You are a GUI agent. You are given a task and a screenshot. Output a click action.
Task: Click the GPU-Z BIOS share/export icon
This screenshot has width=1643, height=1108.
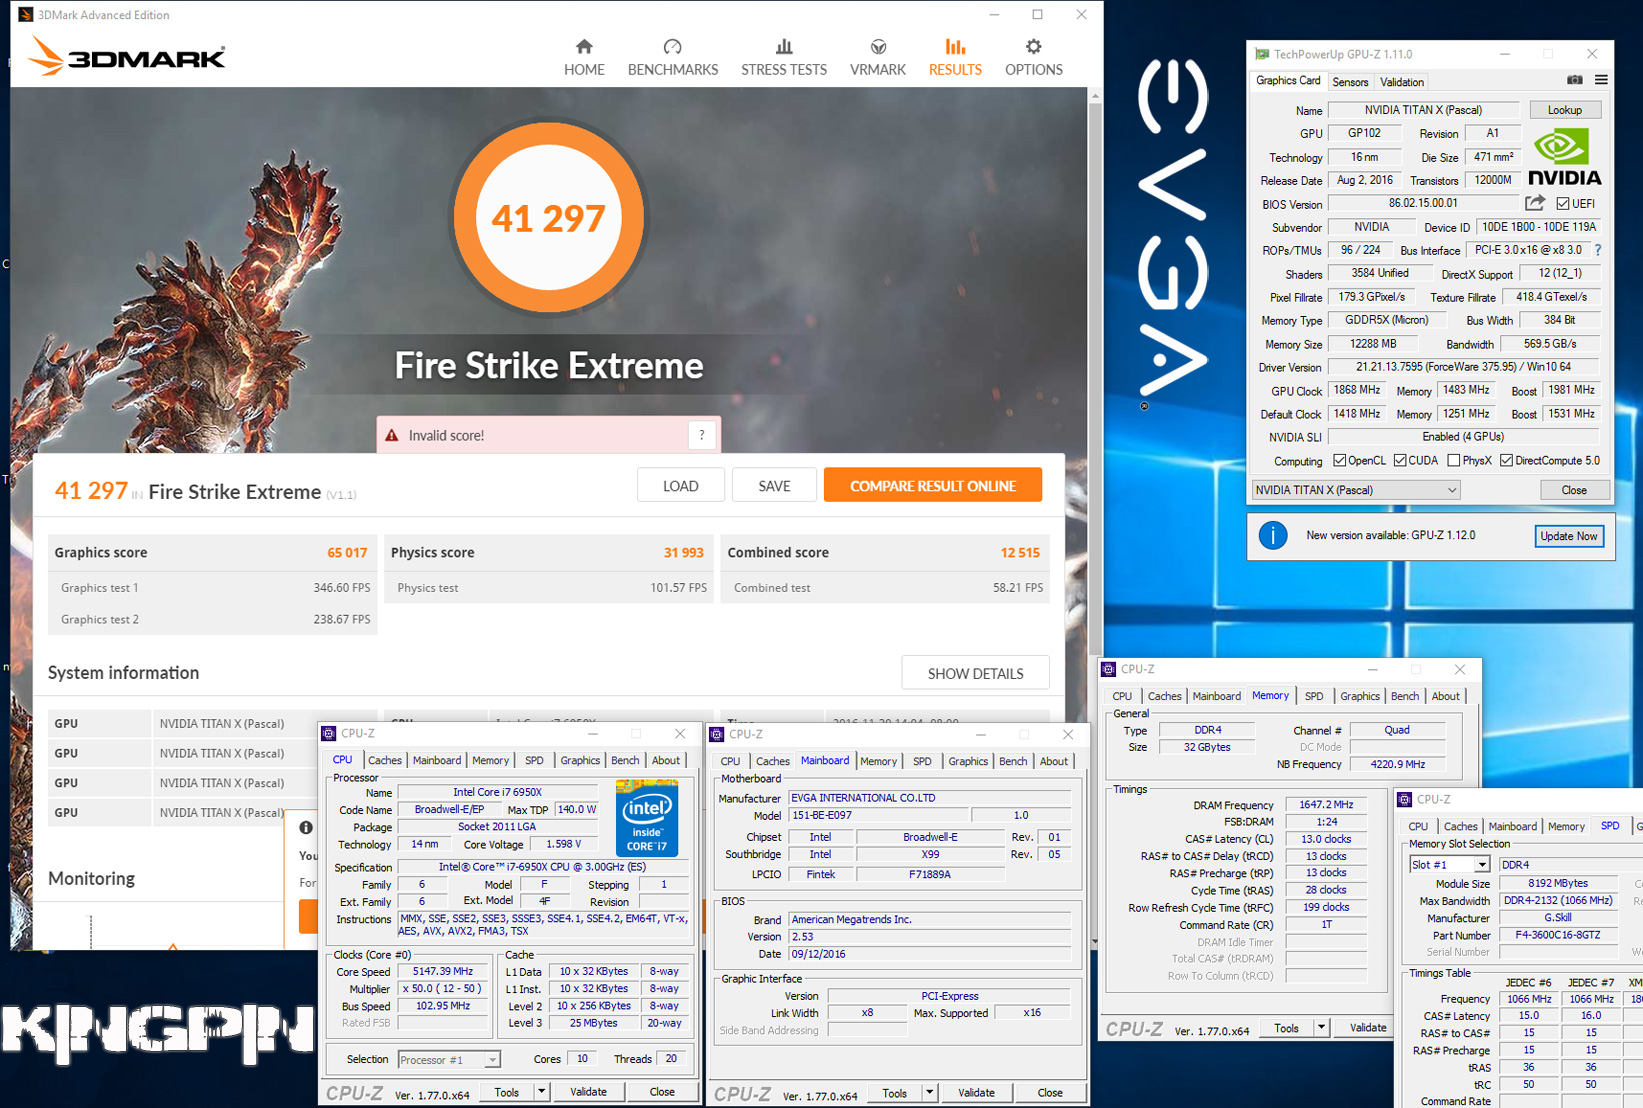1534,204
